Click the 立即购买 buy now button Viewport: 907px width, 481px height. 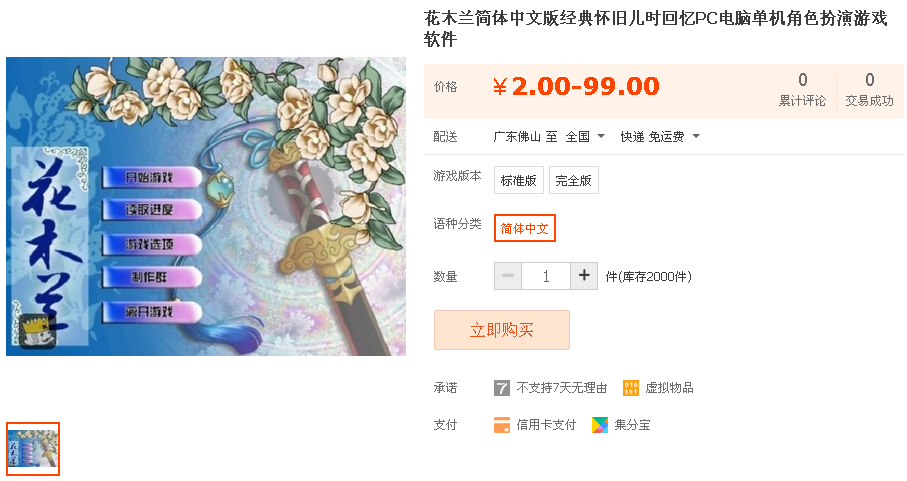click(502, 330)
